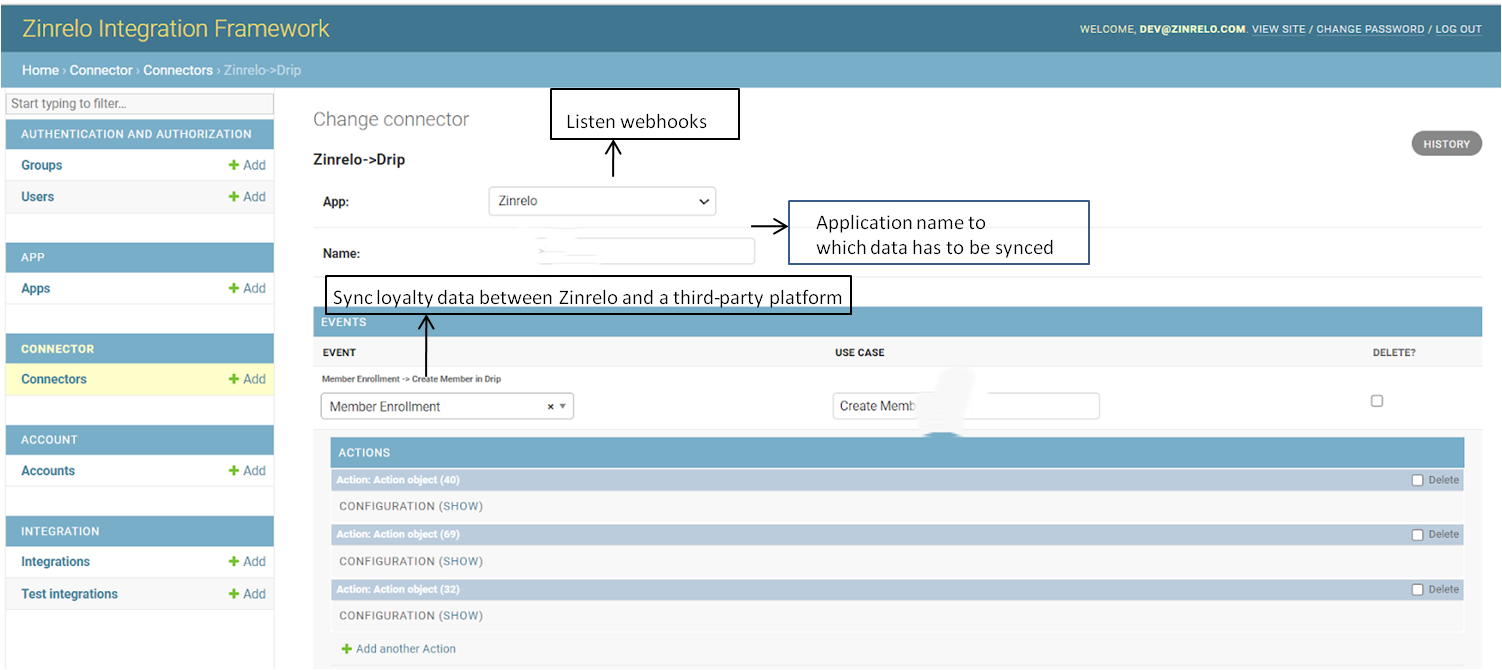Clear Member Enrollment selection with x icon
1502x670 pixels.
point(550,407)
